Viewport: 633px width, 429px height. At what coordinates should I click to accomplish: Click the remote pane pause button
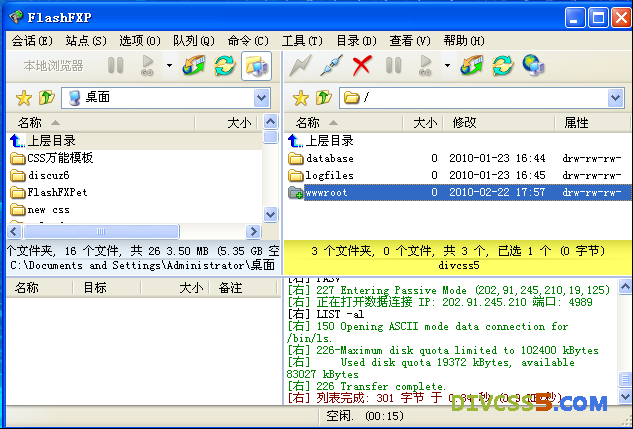coord(393,65)
